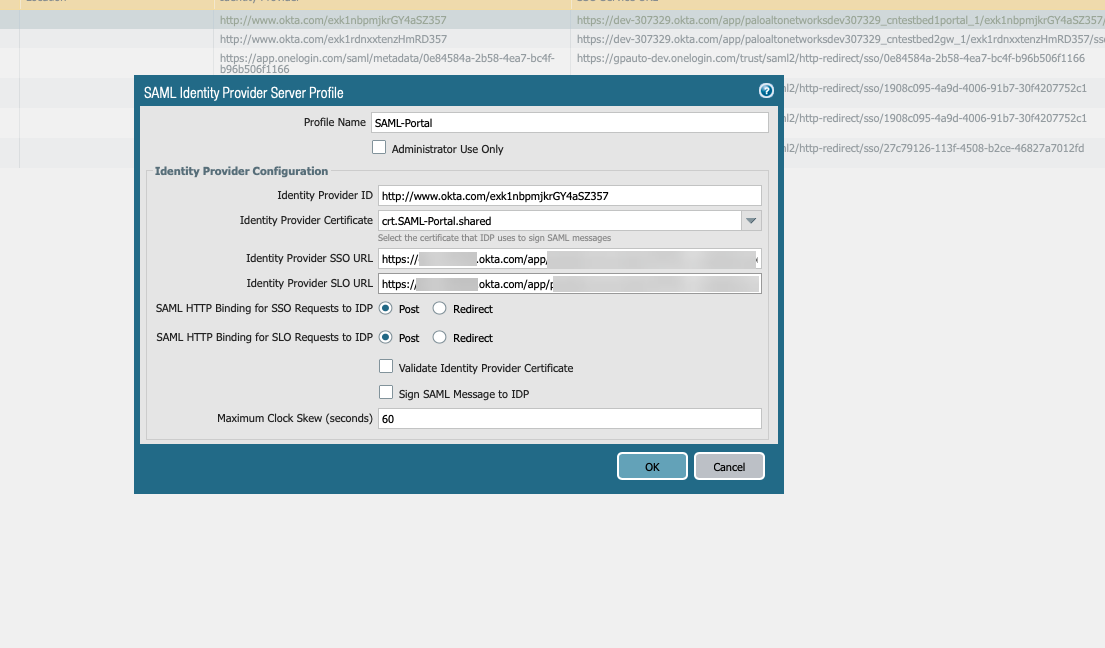Click the crt.SAML-Portal.shared certificate combo box
Viewport: 1105px width, 648px height.
[x=558, y=220]
